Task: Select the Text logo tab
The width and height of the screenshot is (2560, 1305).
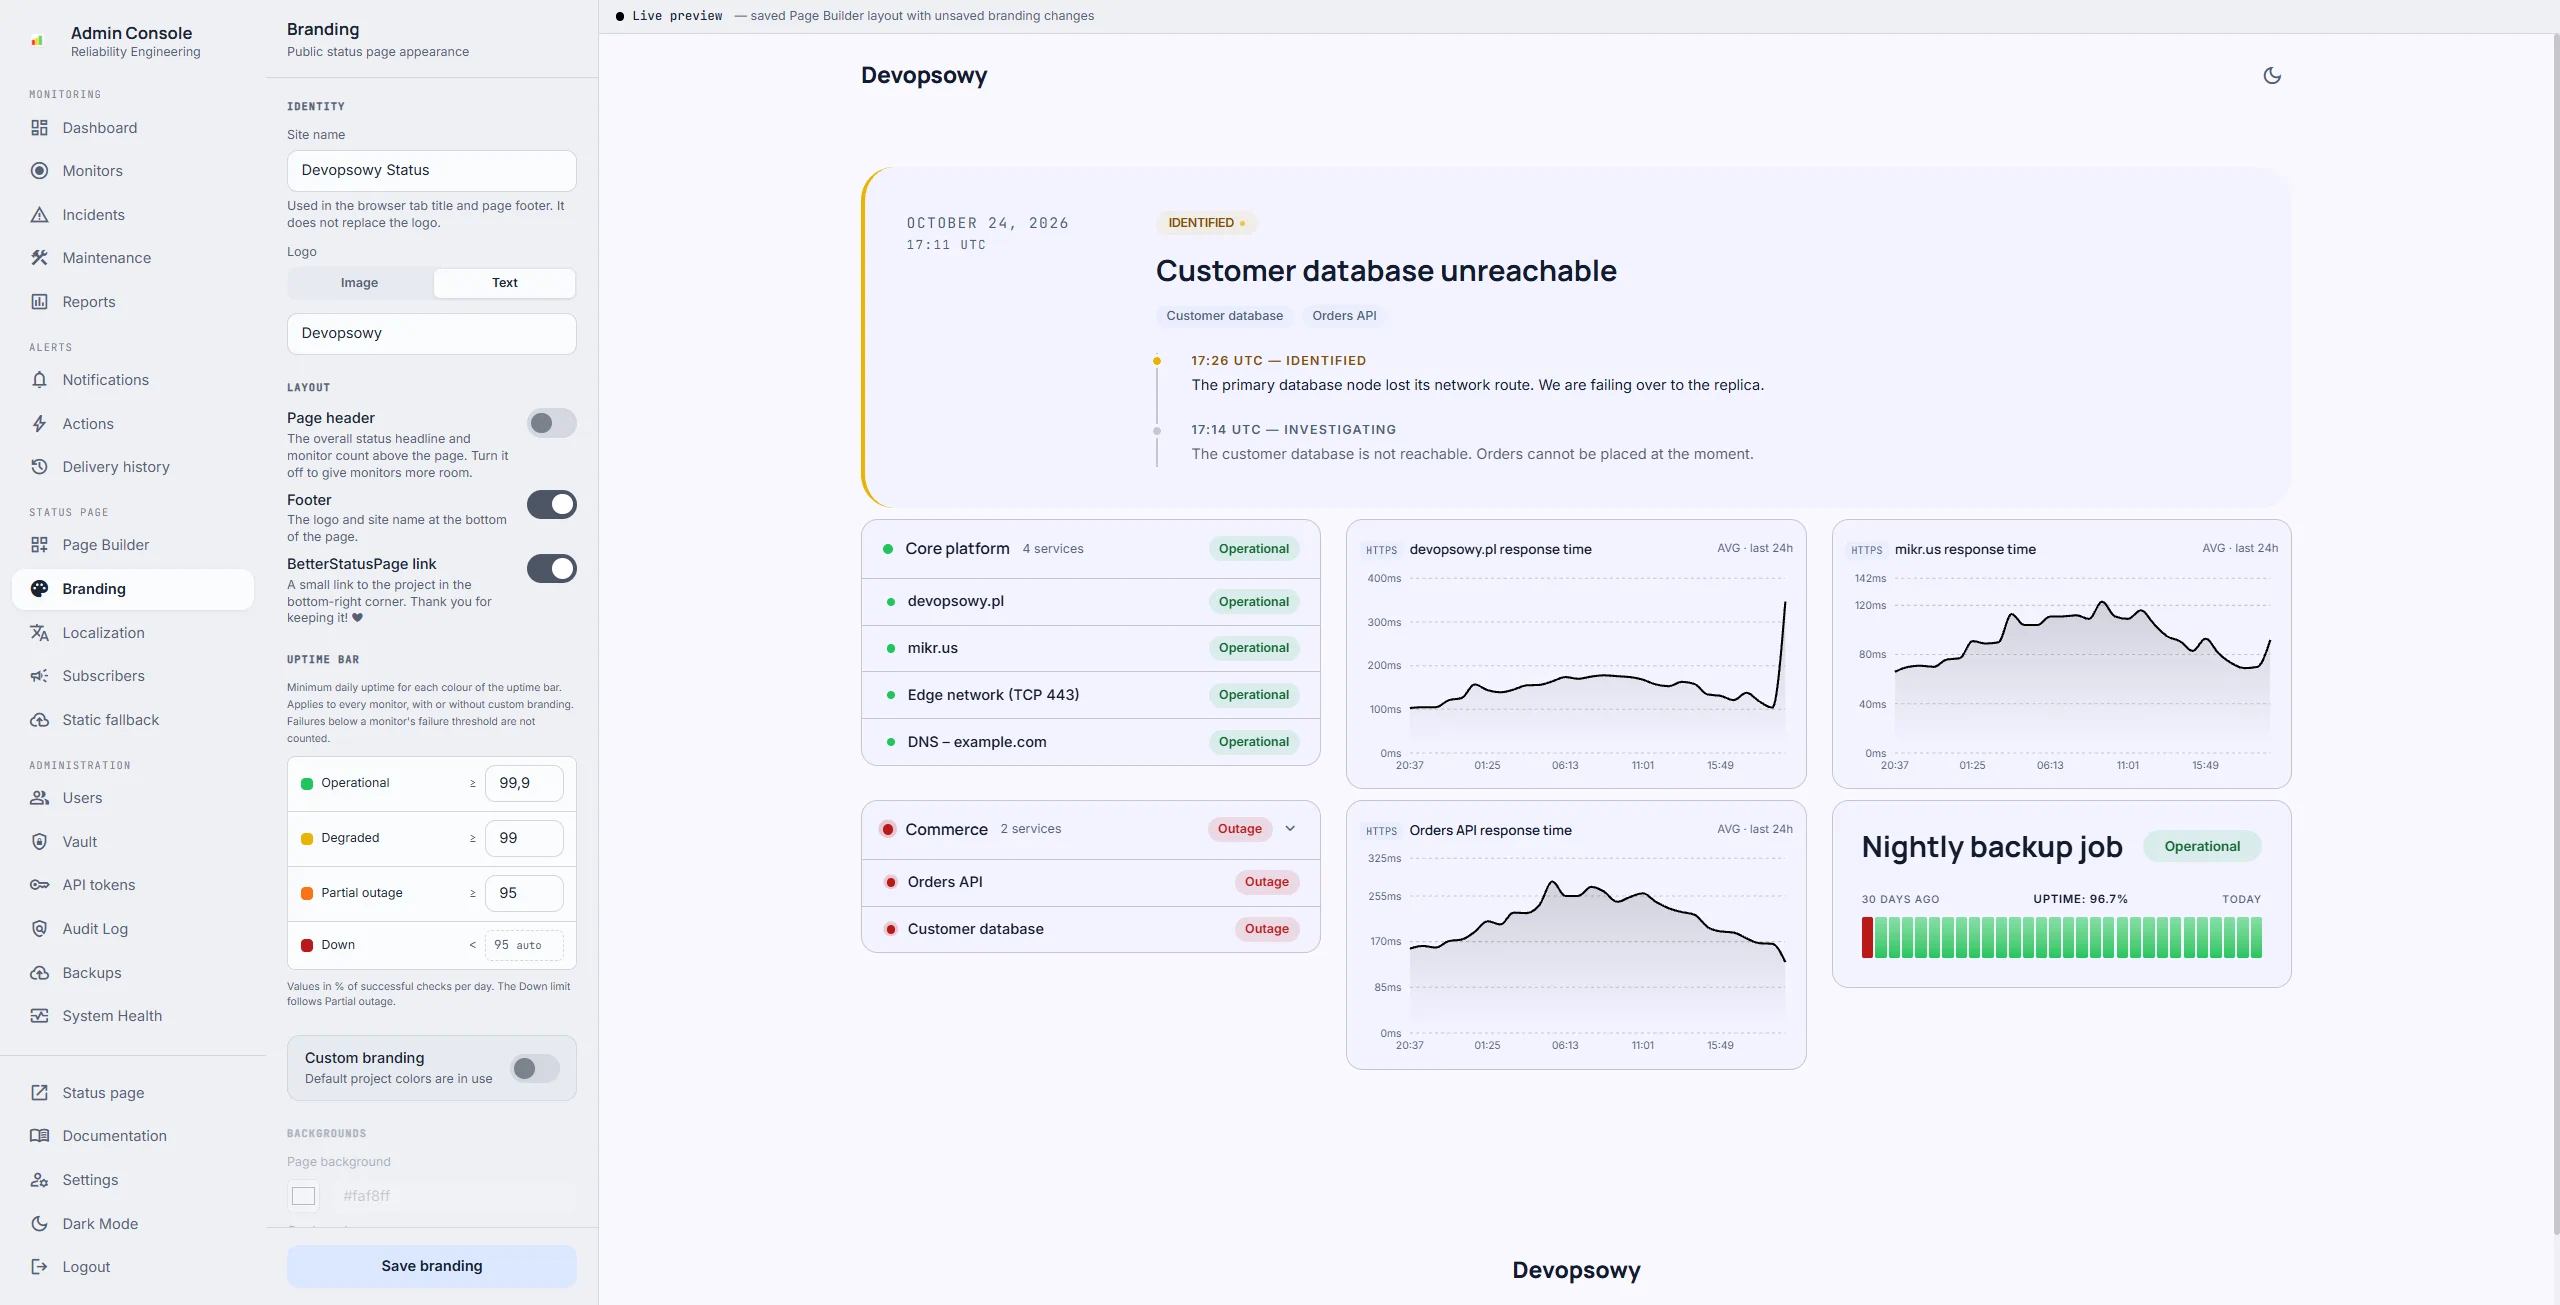Action: 505,283
